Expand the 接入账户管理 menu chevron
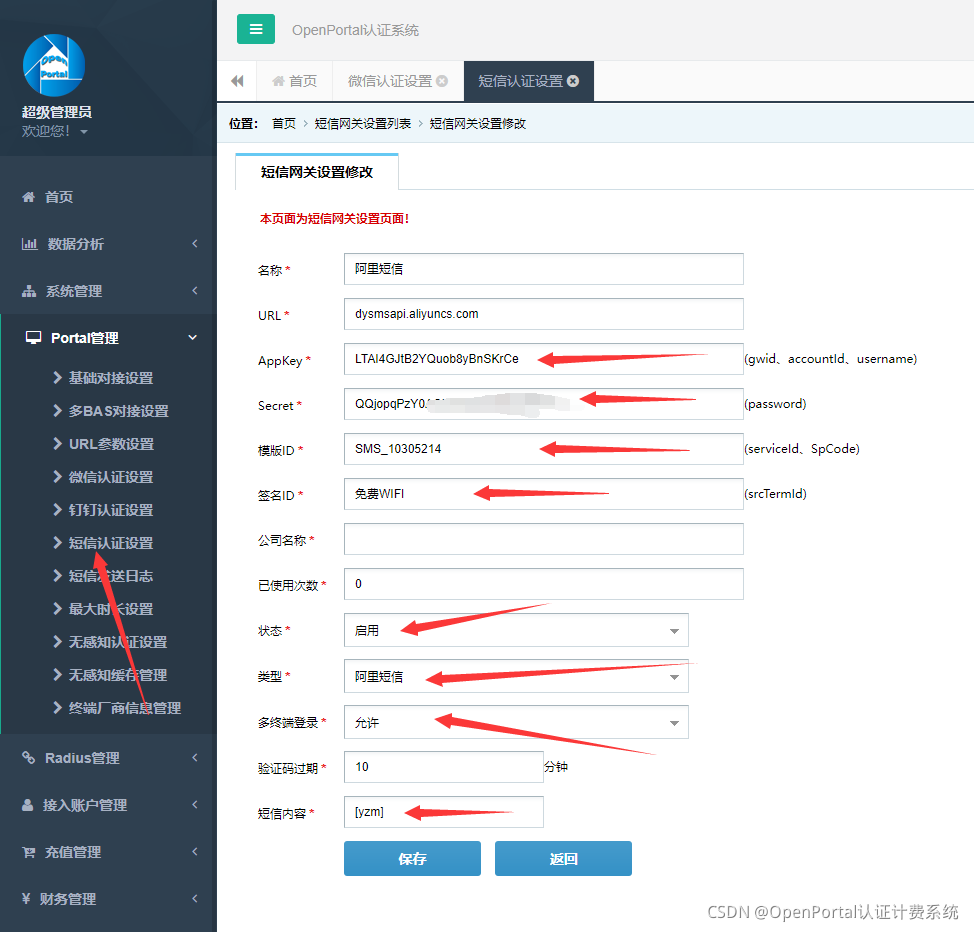This screenshot has height=932, width=974. pyautogui.click(x=194, y=805)
